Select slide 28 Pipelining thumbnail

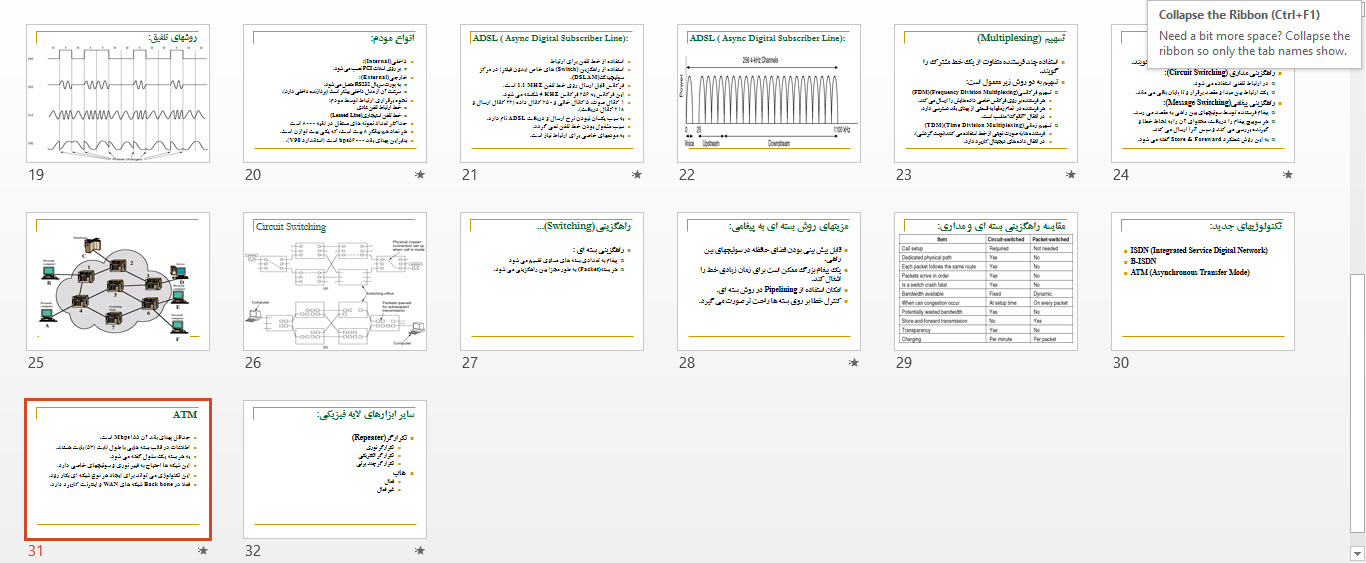point(770,282)
